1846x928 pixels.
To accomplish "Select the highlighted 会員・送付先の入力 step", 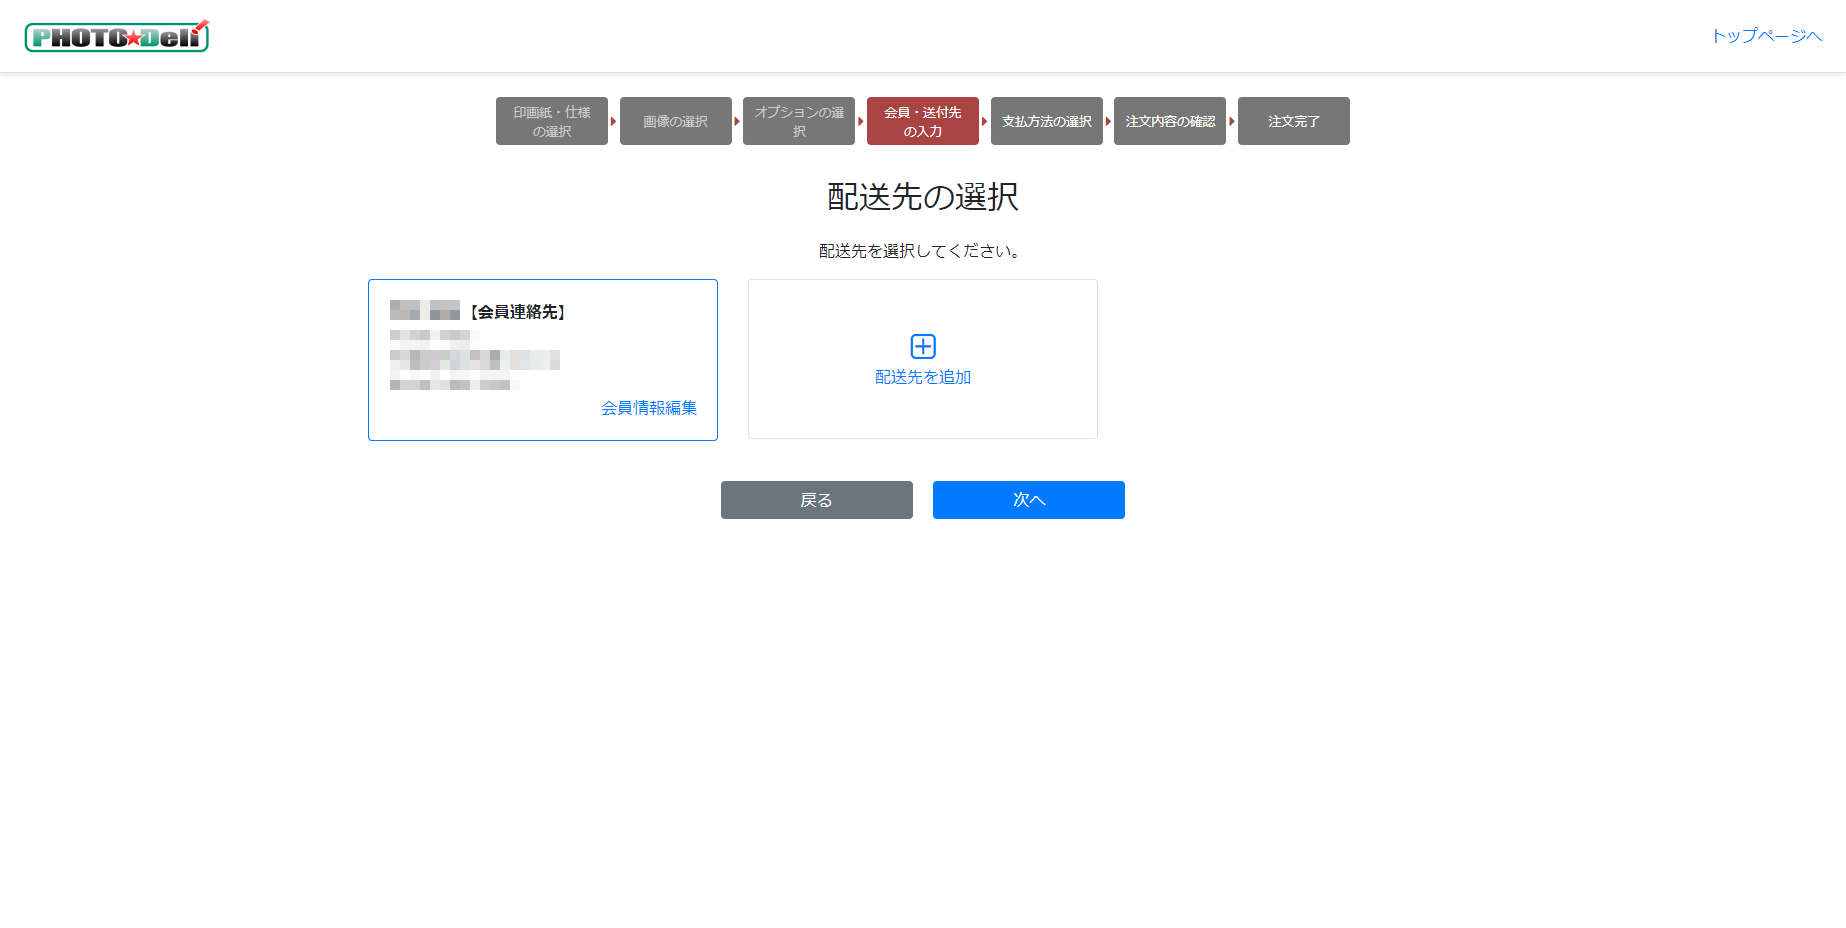I will click(x=922, y=121).
